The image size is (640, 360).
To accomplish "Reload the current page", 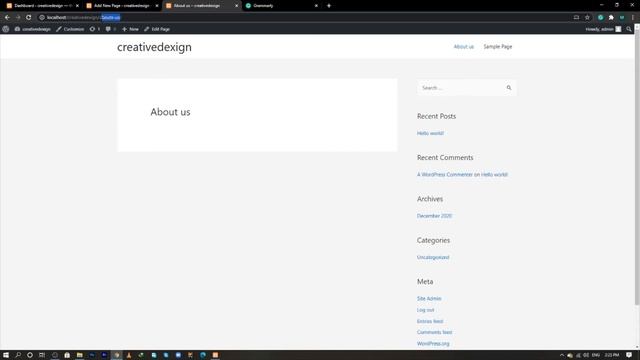I will (29, 18).
